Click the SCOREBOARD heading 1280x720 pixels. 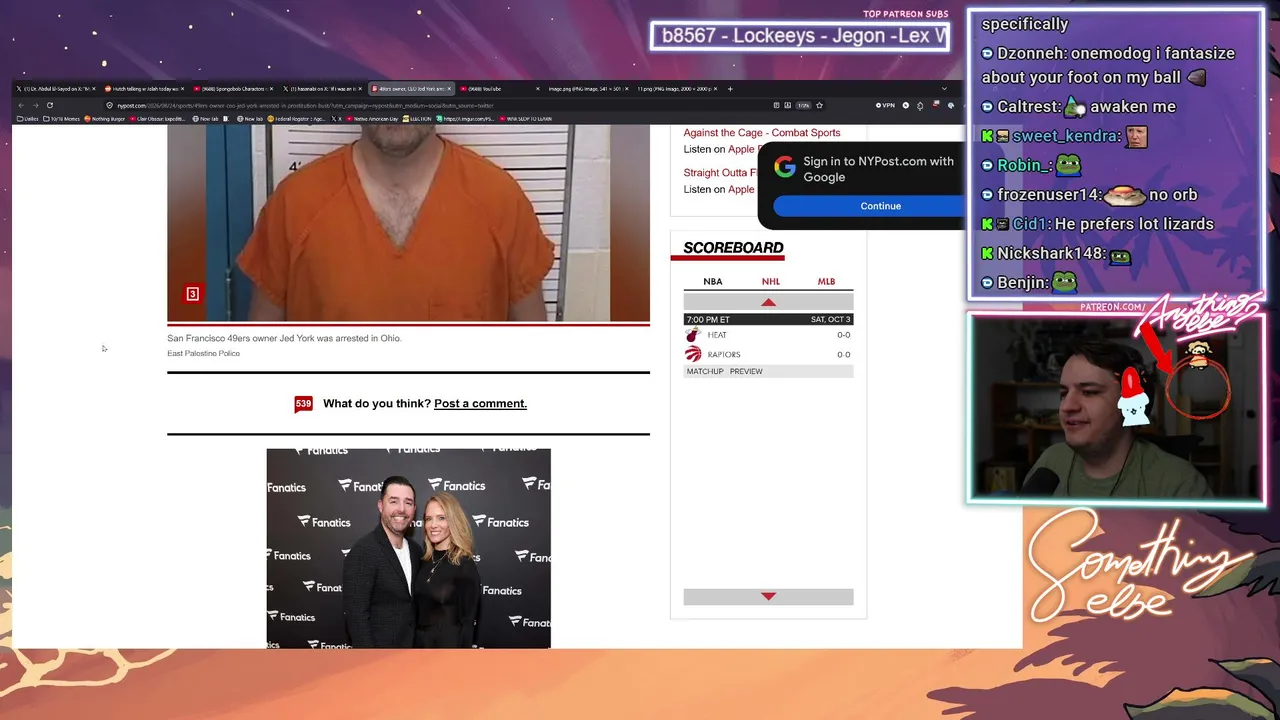pos(733,248)
